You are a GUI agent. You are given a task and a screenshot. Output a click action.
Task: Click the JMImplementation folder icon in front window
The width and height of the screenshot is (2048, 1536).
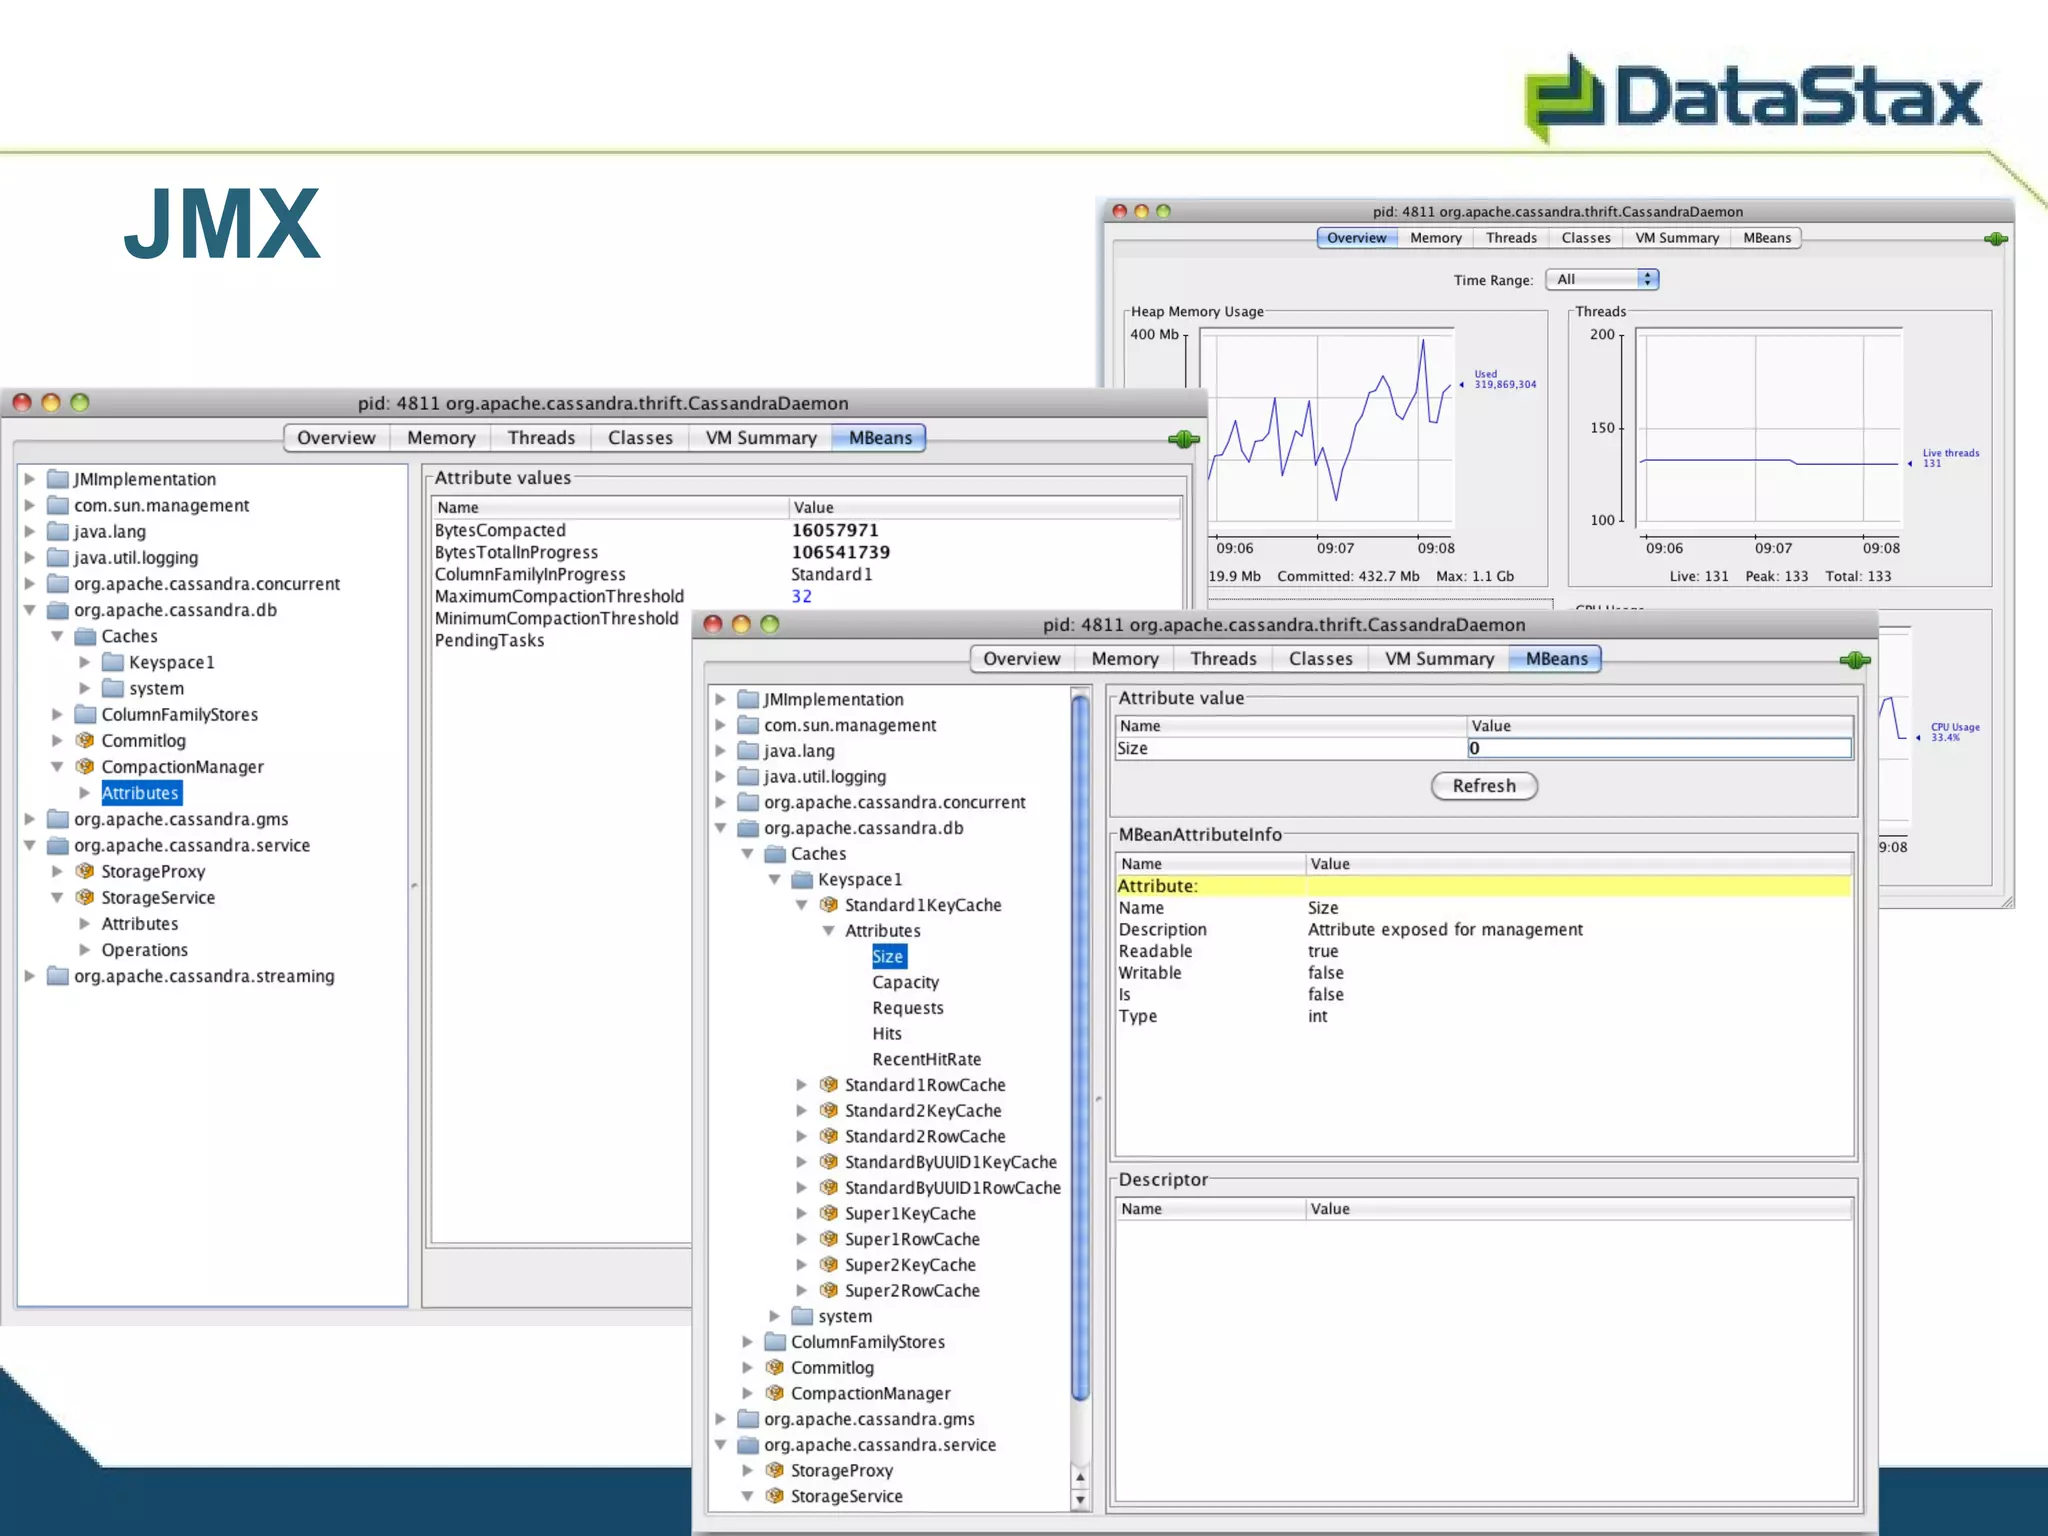747,699
